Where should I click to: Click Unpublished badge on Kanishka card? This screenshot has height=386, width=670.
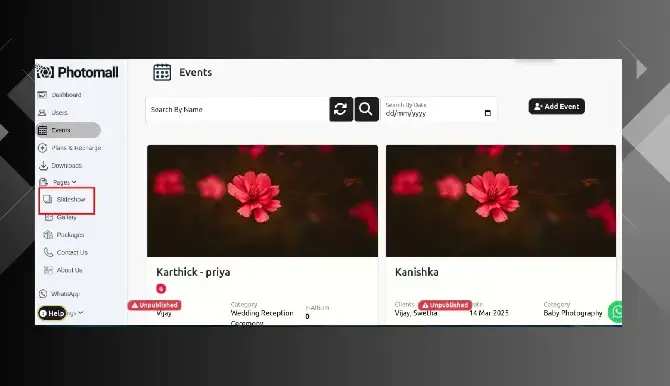pyautogui.click(x=445, y=305)
